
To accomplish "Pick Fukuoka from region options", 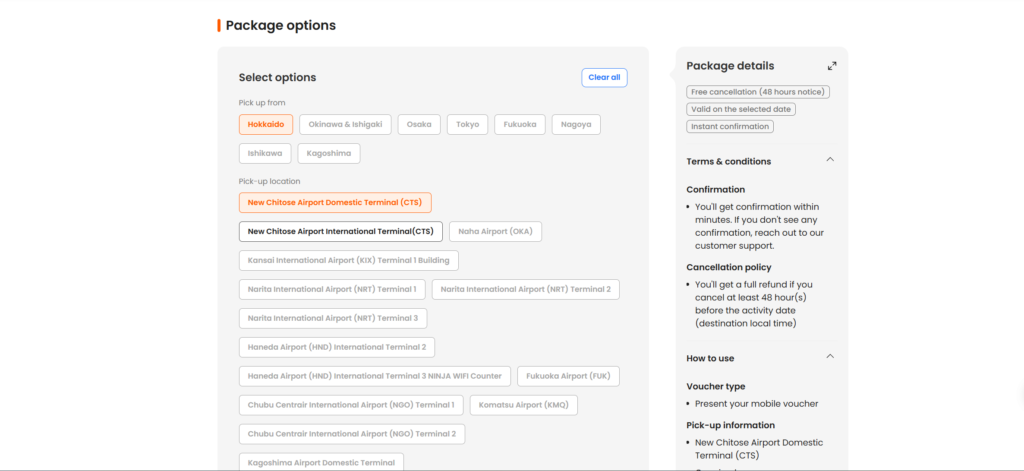I will 520,125.
